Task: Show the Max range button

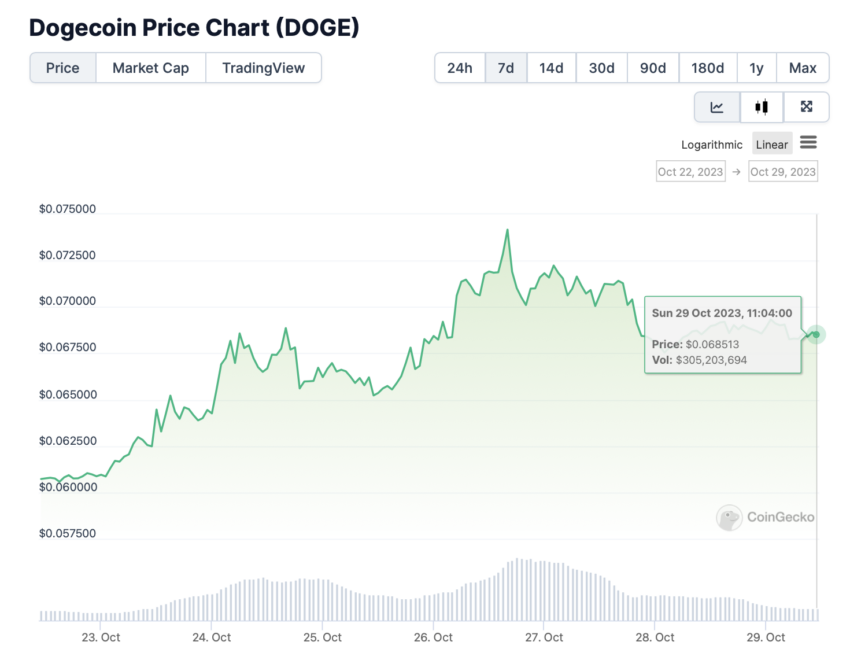Action: point(803,68)
